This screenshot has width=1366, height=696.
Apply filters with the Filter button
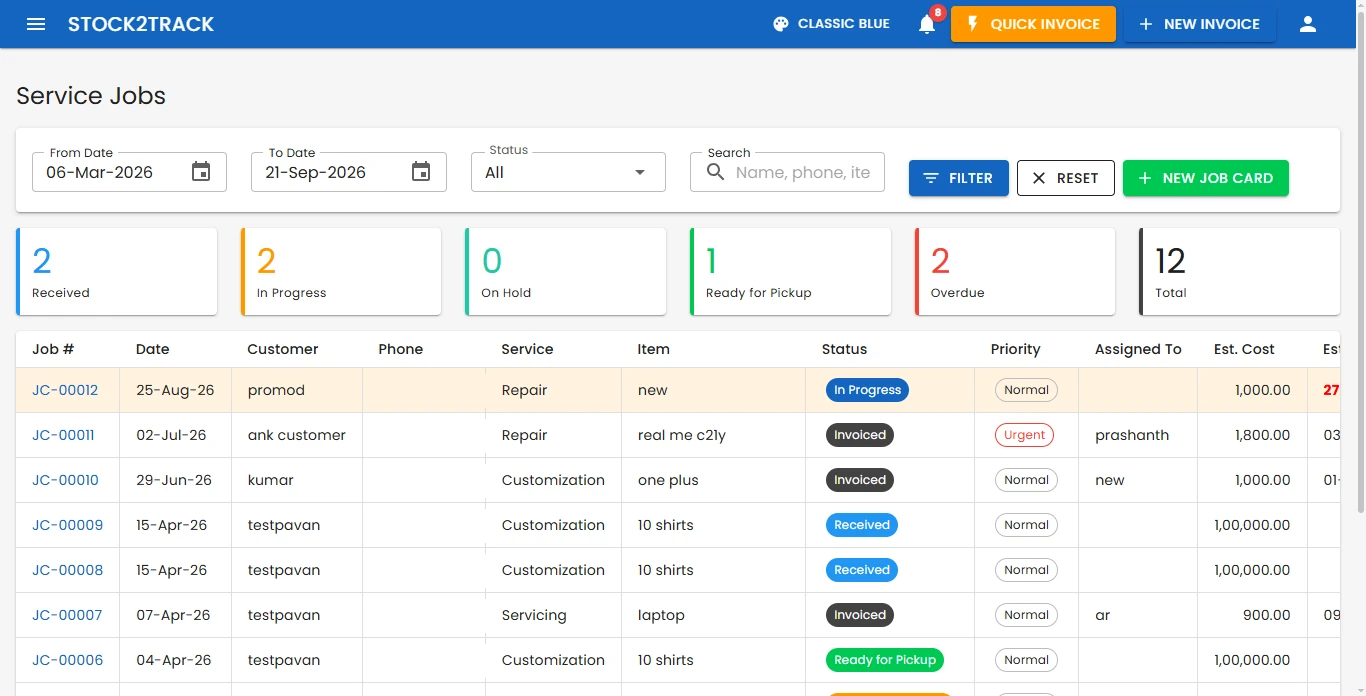tap(958, 178)
